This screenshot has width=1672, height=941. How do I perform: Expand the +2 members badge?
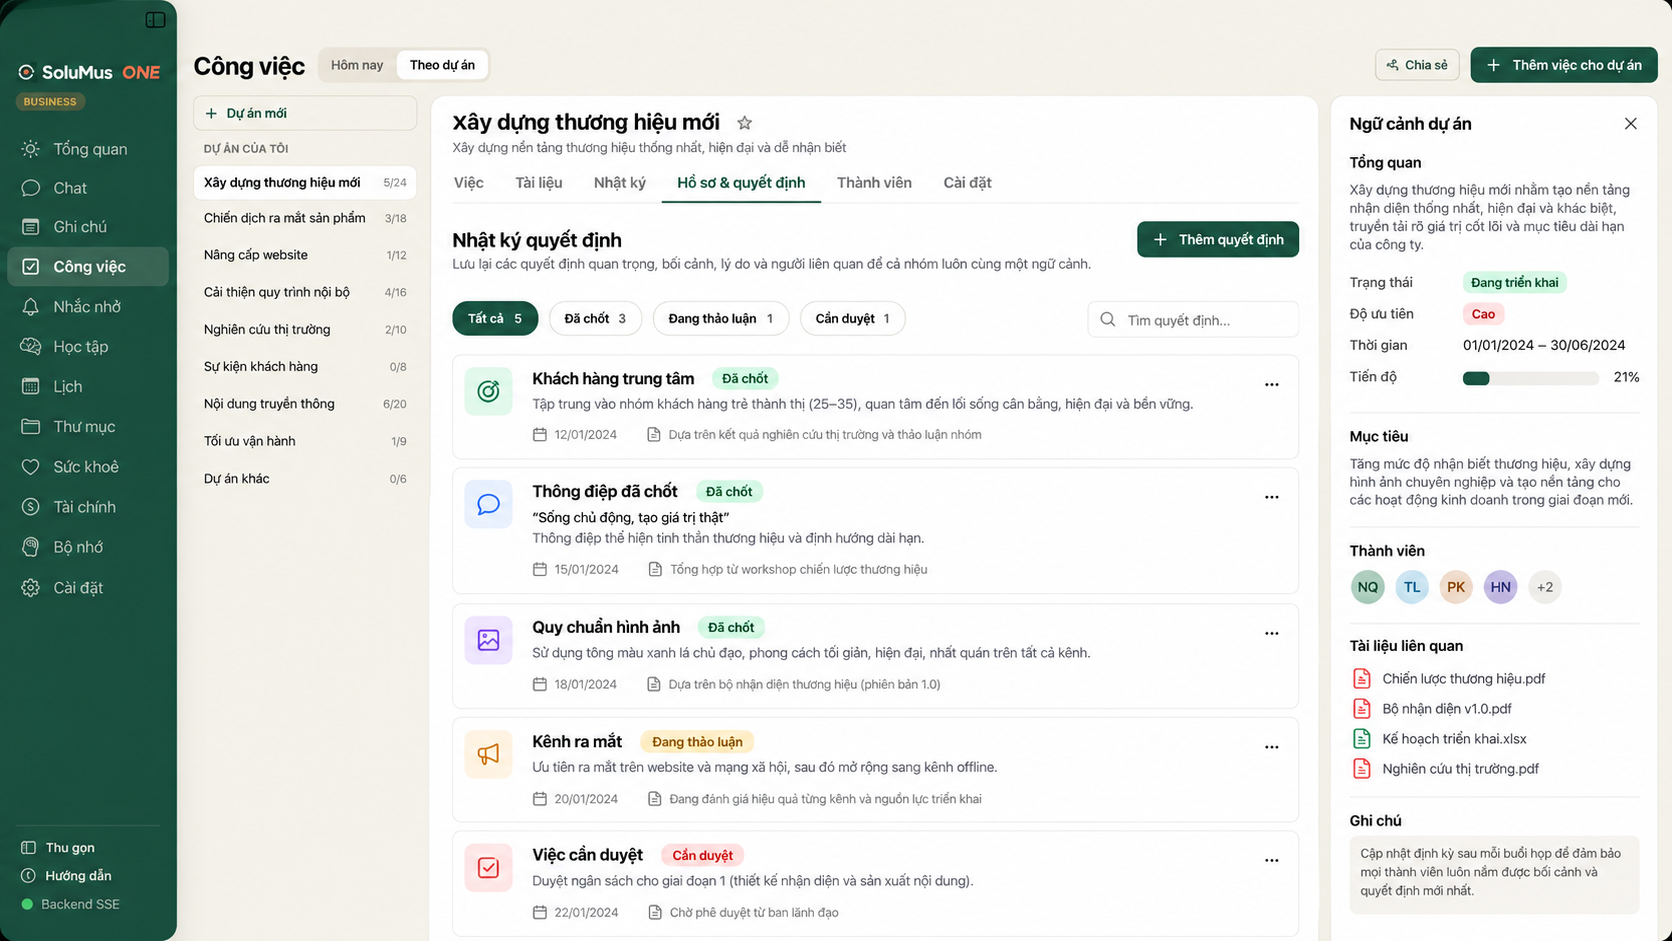[x=1545, y=587]
